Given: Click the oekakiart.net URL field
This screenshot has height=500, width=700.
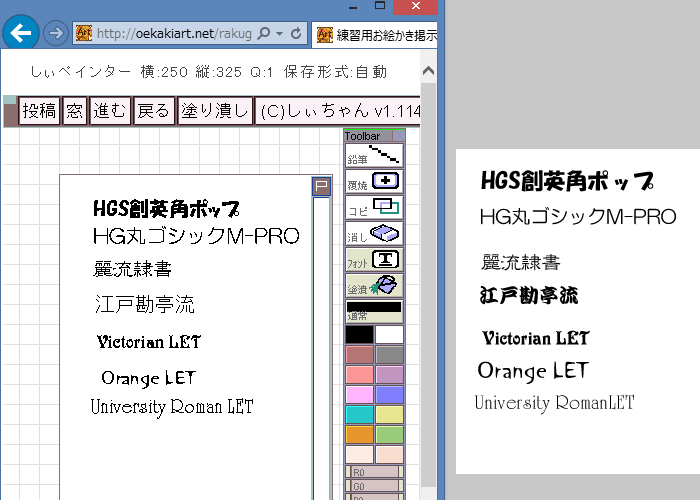Looking at the screenshot, I should 174,33.
